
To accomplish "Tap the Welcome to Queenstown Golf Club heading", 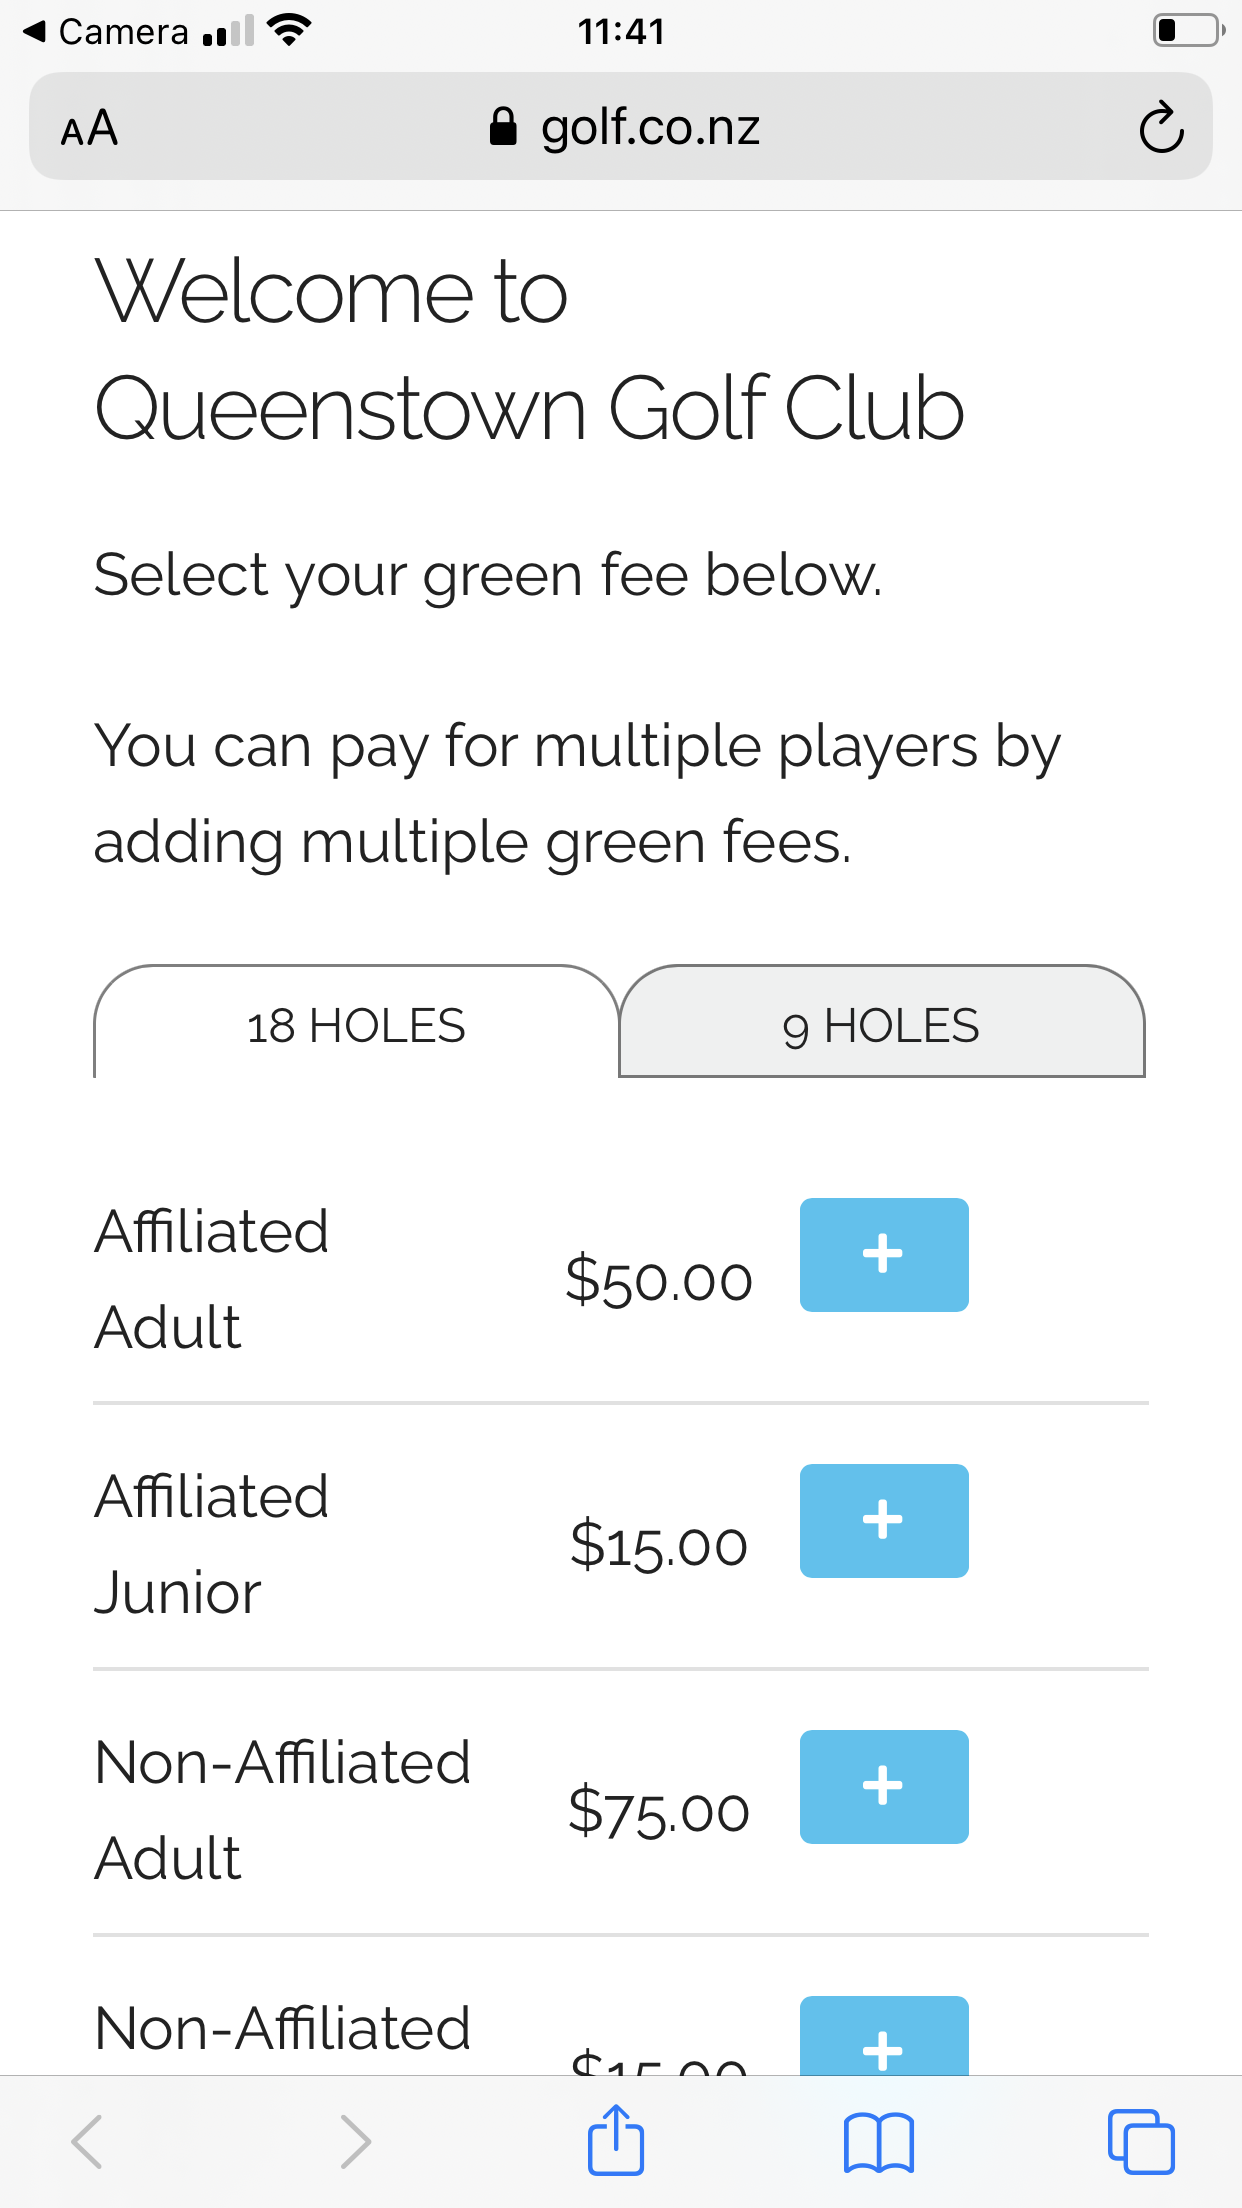I will click(529, 349).
